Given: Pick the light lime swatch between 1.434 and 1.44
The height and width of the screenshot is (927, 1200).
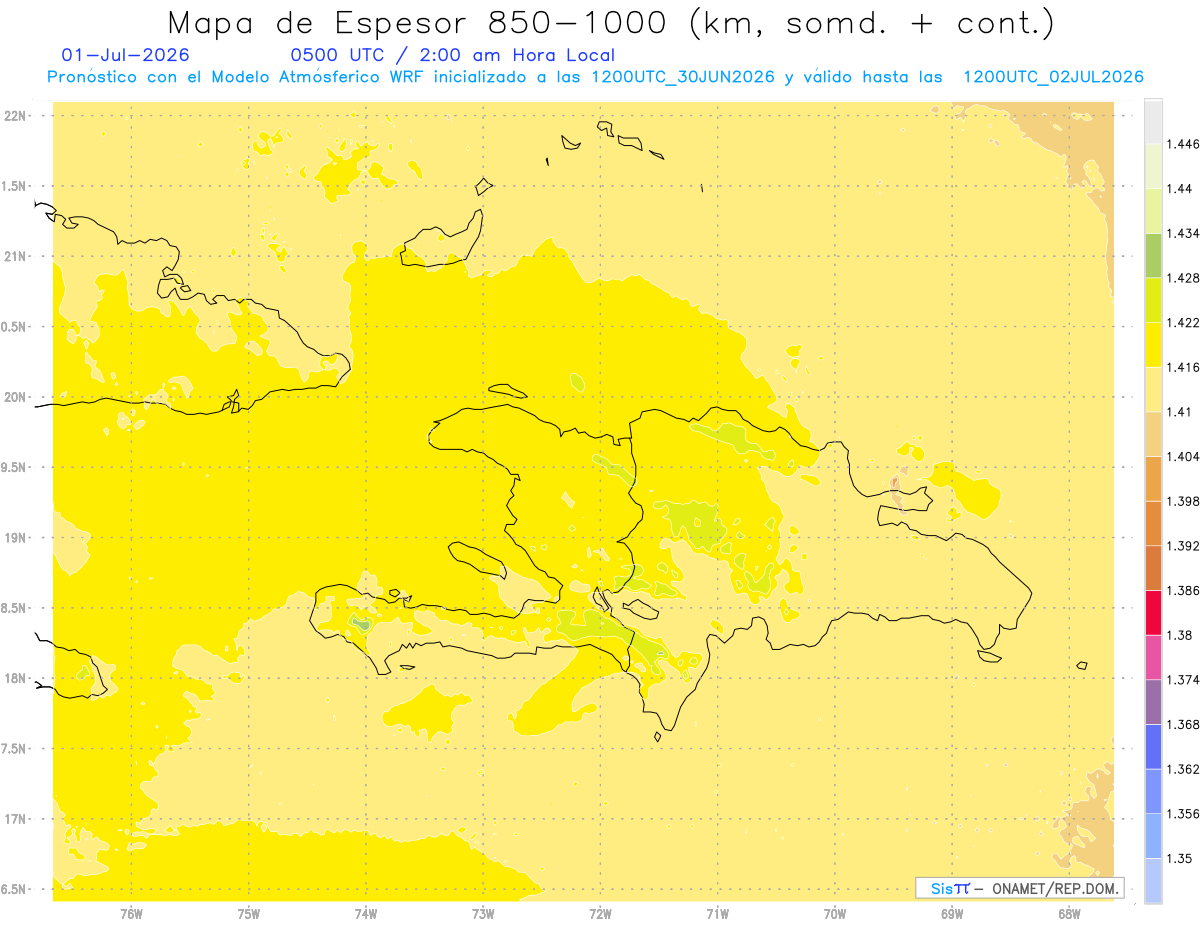Looking at the screenshot, I should (1154, 211).
